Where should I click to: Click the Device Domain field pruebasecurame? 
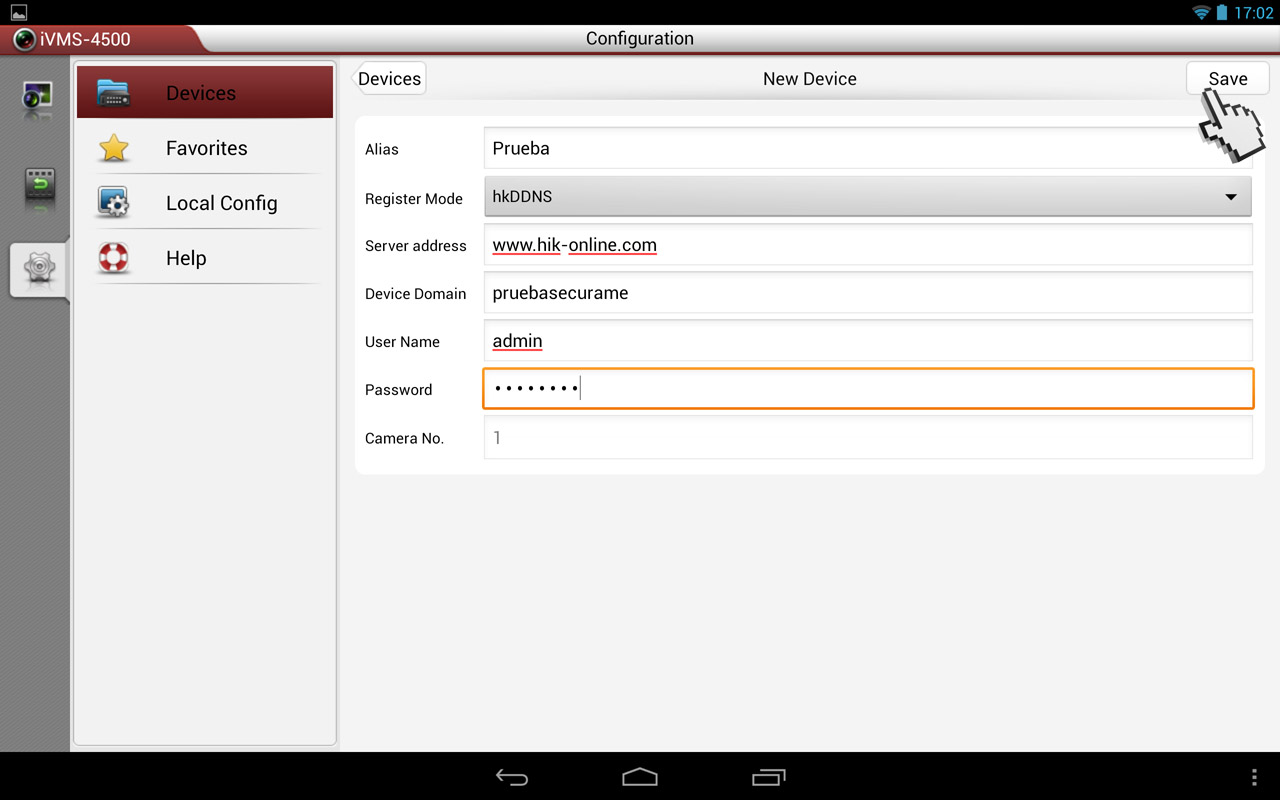click(x=868, y=293)
